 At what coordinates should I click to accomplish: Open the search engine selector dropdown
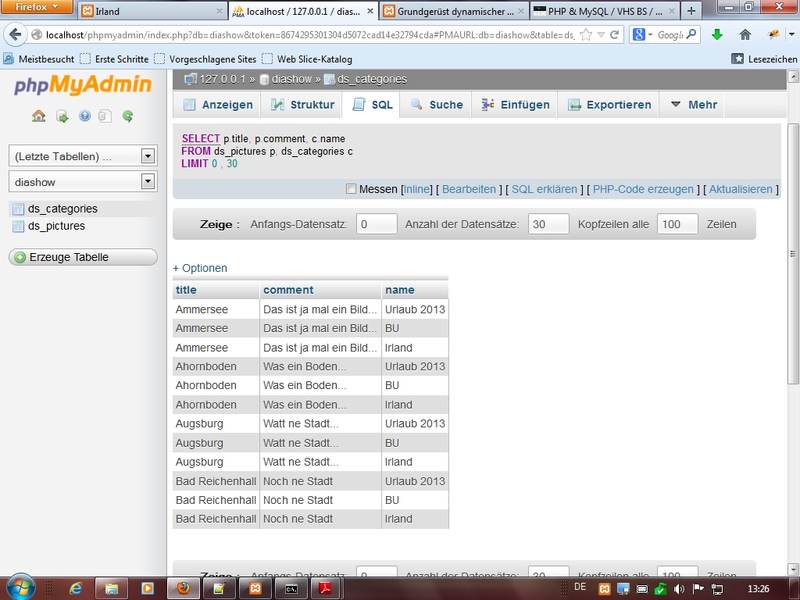click(x=642, y=35)
